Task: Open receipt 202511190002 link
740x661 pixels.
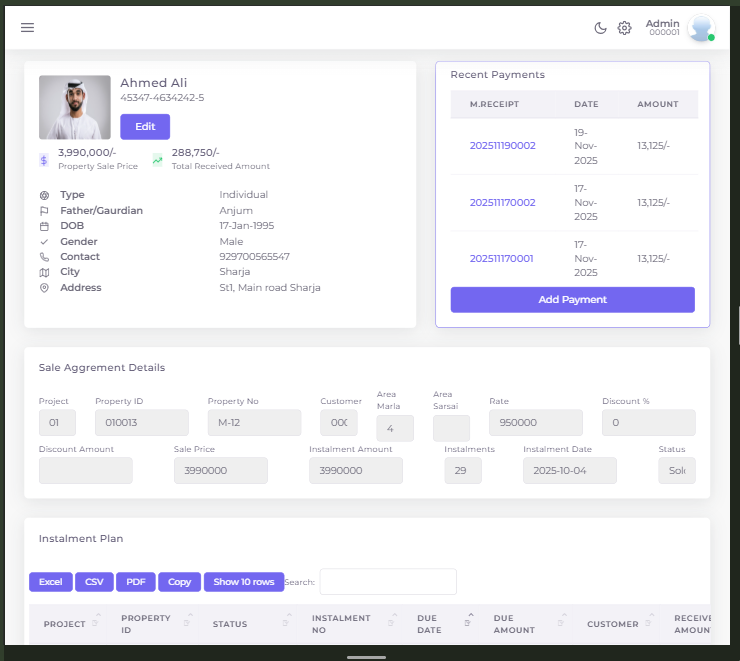Action: (x=502, y=146)
